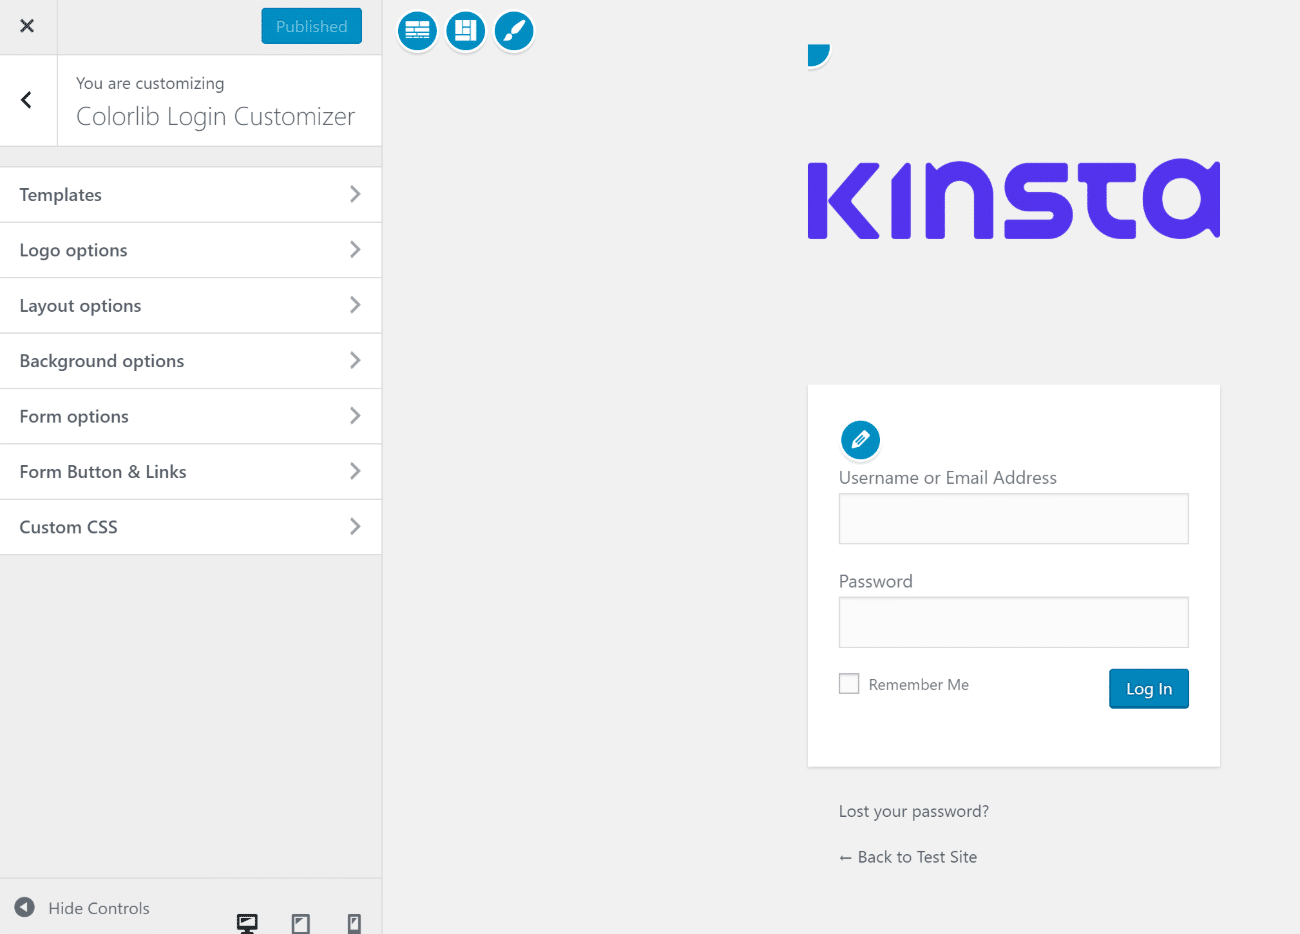
Task: Open the templates shortcut icon in preview
Action: [x=417, y=31]
